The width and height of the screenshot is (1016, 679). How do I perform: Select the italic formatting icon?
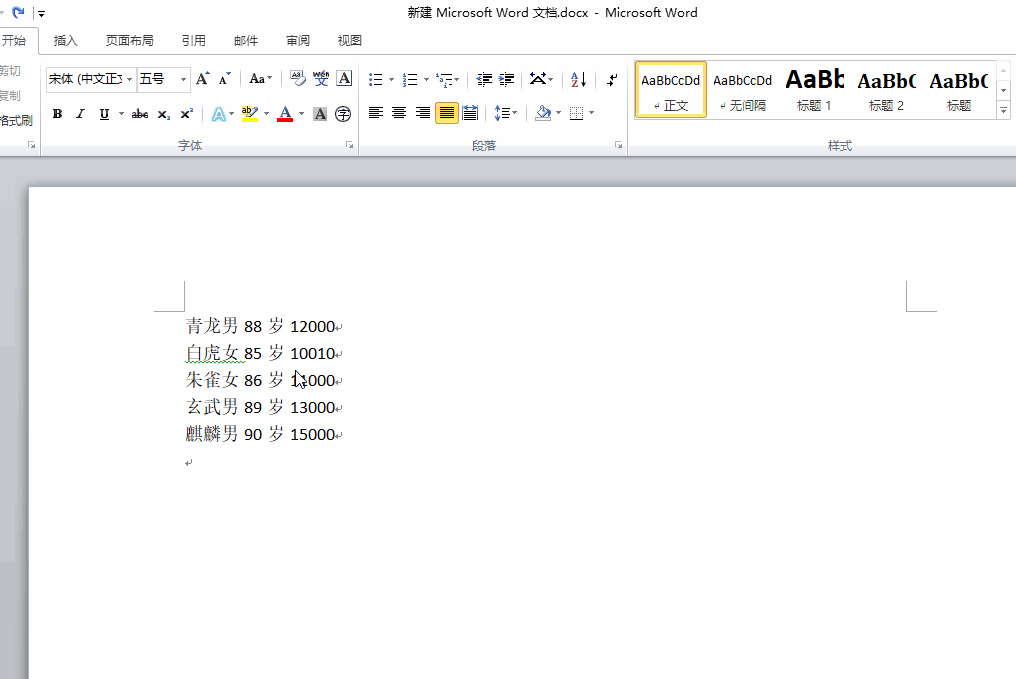click(x=79, y=113)
